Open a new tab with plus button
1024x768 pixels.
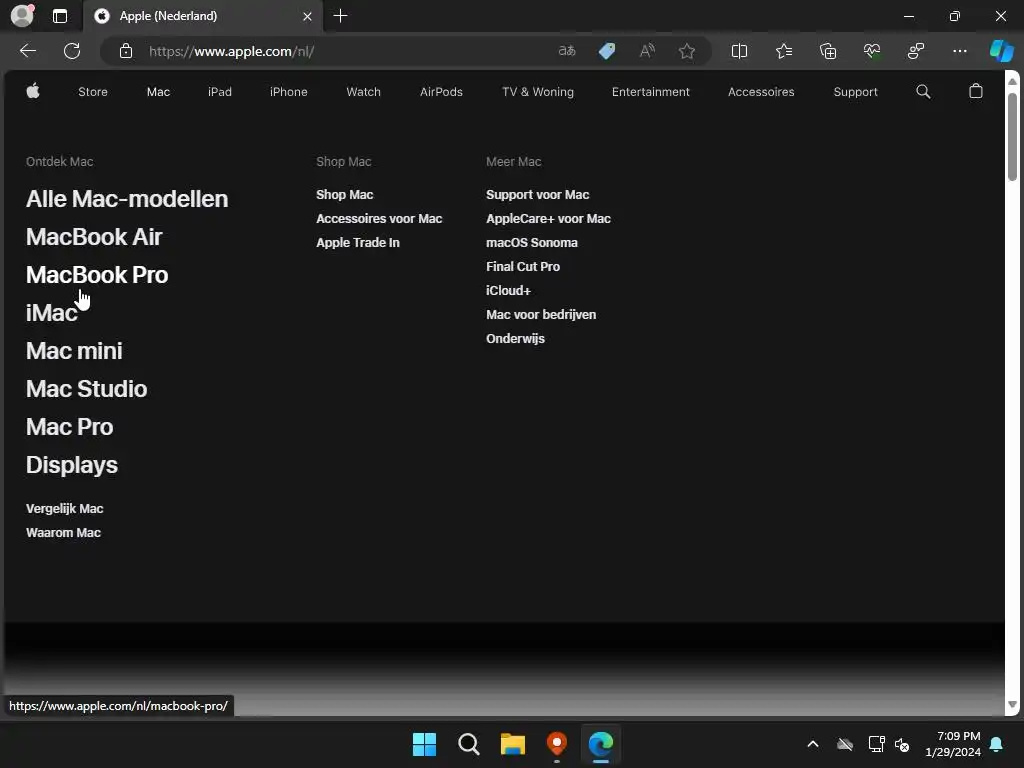pyautogui.click(x=340, y=16)
